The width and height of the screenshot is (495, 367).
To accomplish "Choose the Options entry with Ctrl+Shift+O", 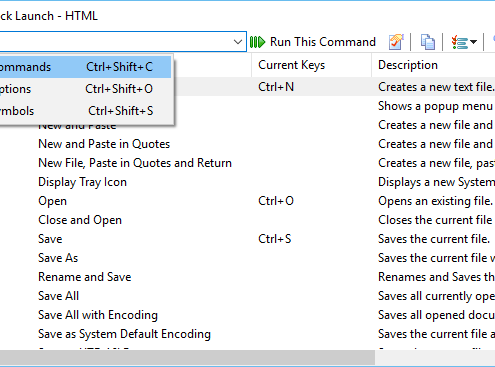I will 85,89.
